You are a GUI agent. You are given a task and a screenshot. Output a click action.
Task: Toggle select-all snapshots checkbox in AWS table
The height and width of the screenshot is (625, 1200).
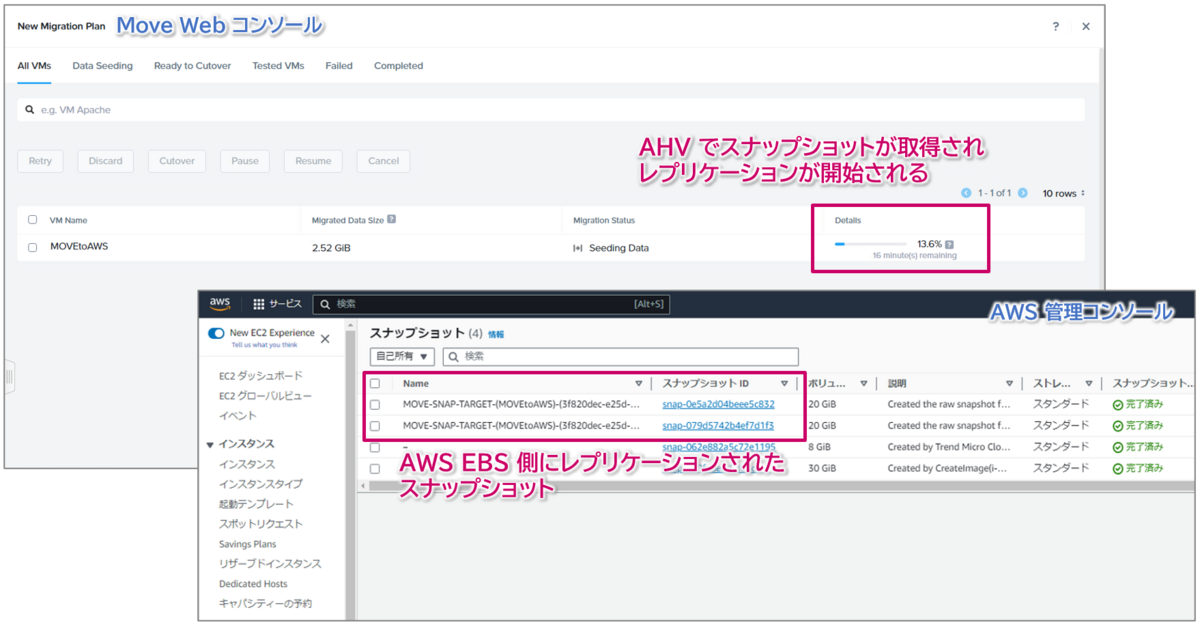(x=375, y=383)
